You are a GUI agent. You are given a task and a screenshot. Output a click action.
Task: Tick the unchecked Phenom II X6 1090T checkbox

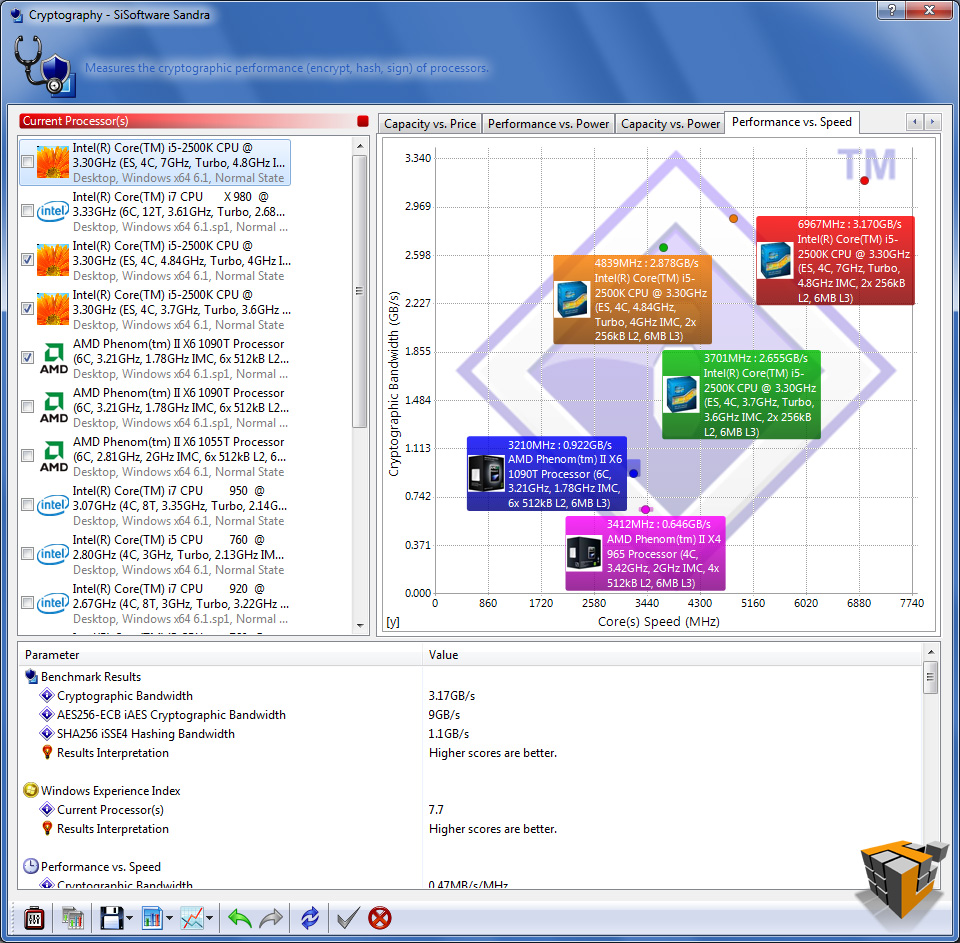28,407
